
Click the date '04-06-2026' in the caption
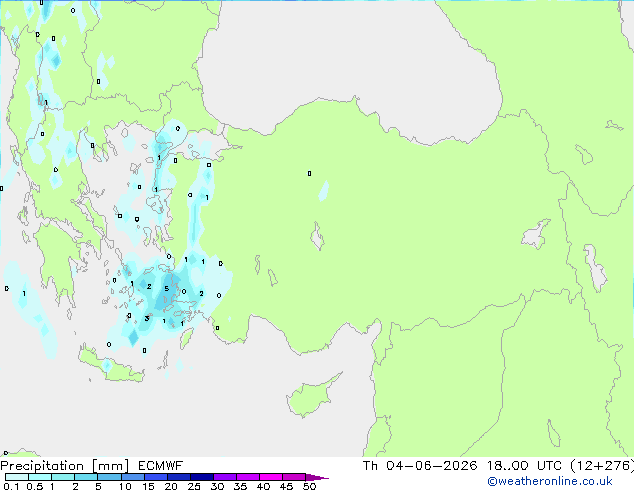click(431, 466)
